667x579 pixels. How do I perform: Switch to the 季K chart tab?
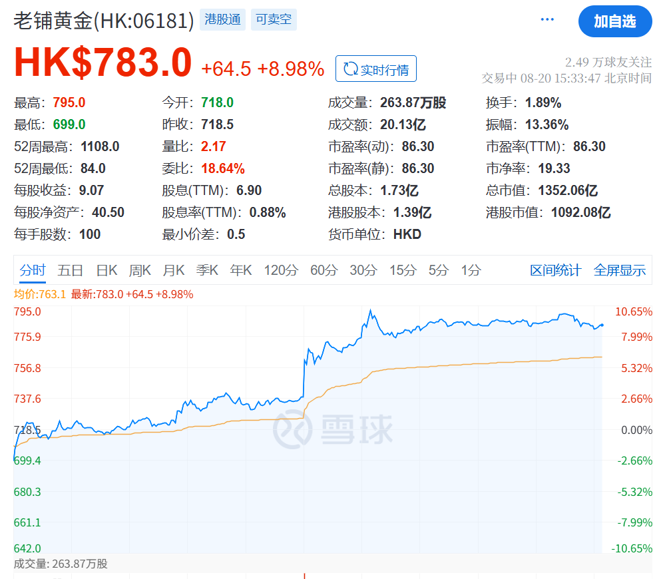207,270
